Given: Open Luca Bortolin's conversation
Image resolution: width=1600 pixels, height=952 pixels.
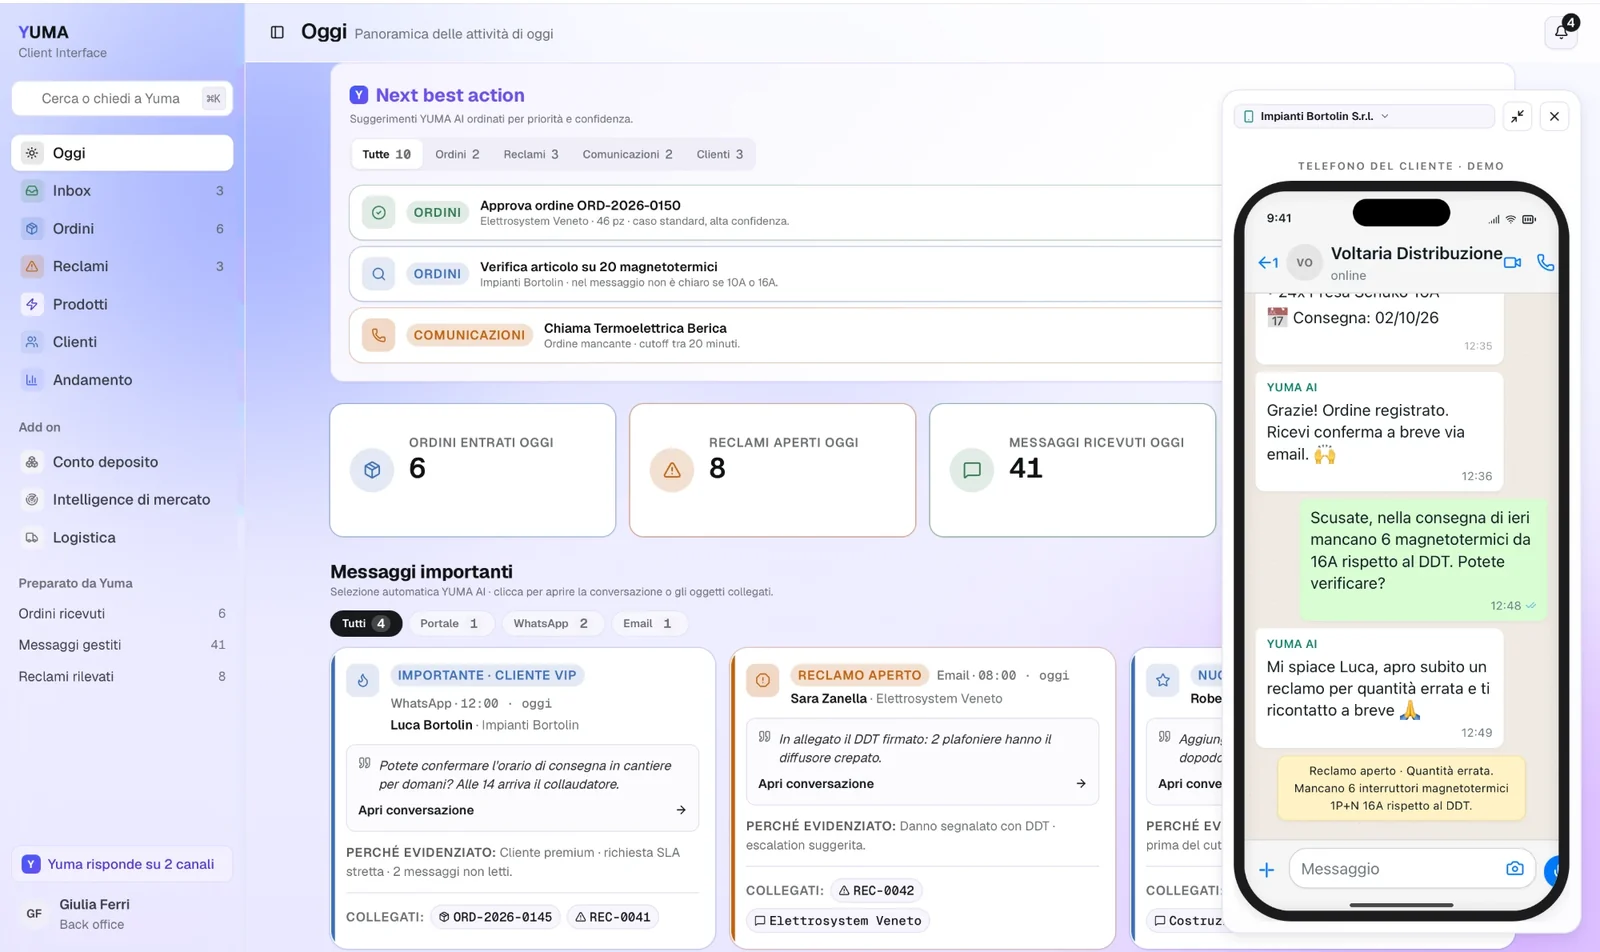Looking at the screenshot, I should [x=522, y=810].
